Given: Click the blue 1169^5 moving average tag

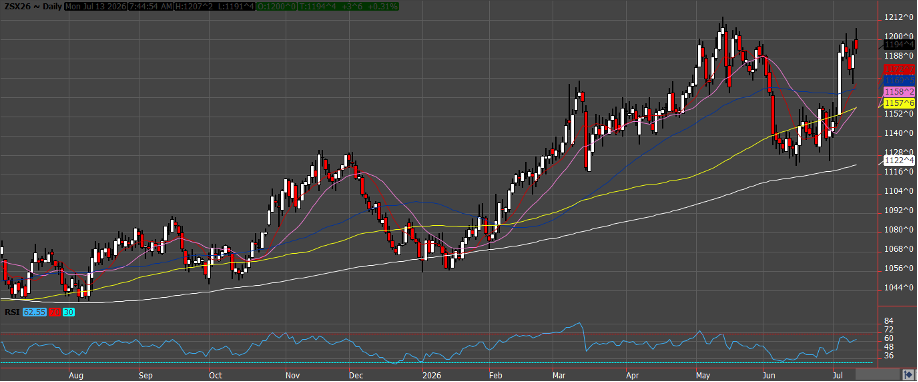Looking at the screenshot, I should point(899,80).
